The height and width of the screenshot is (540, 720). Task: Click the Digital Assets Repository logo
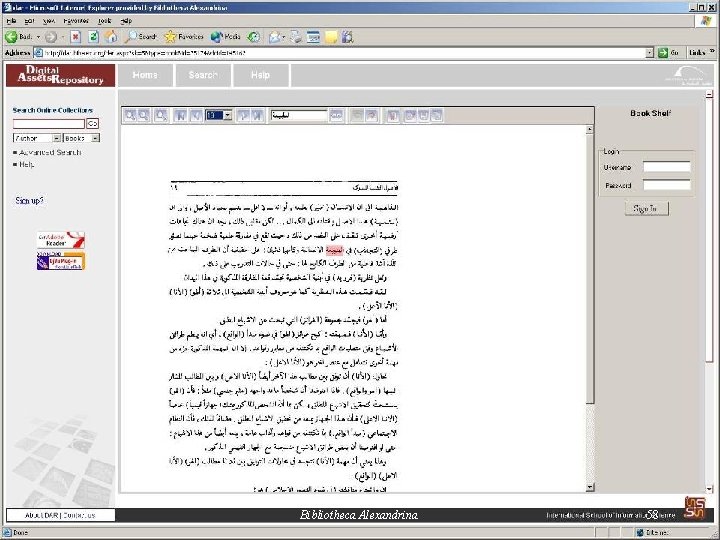tap(60, 75)
